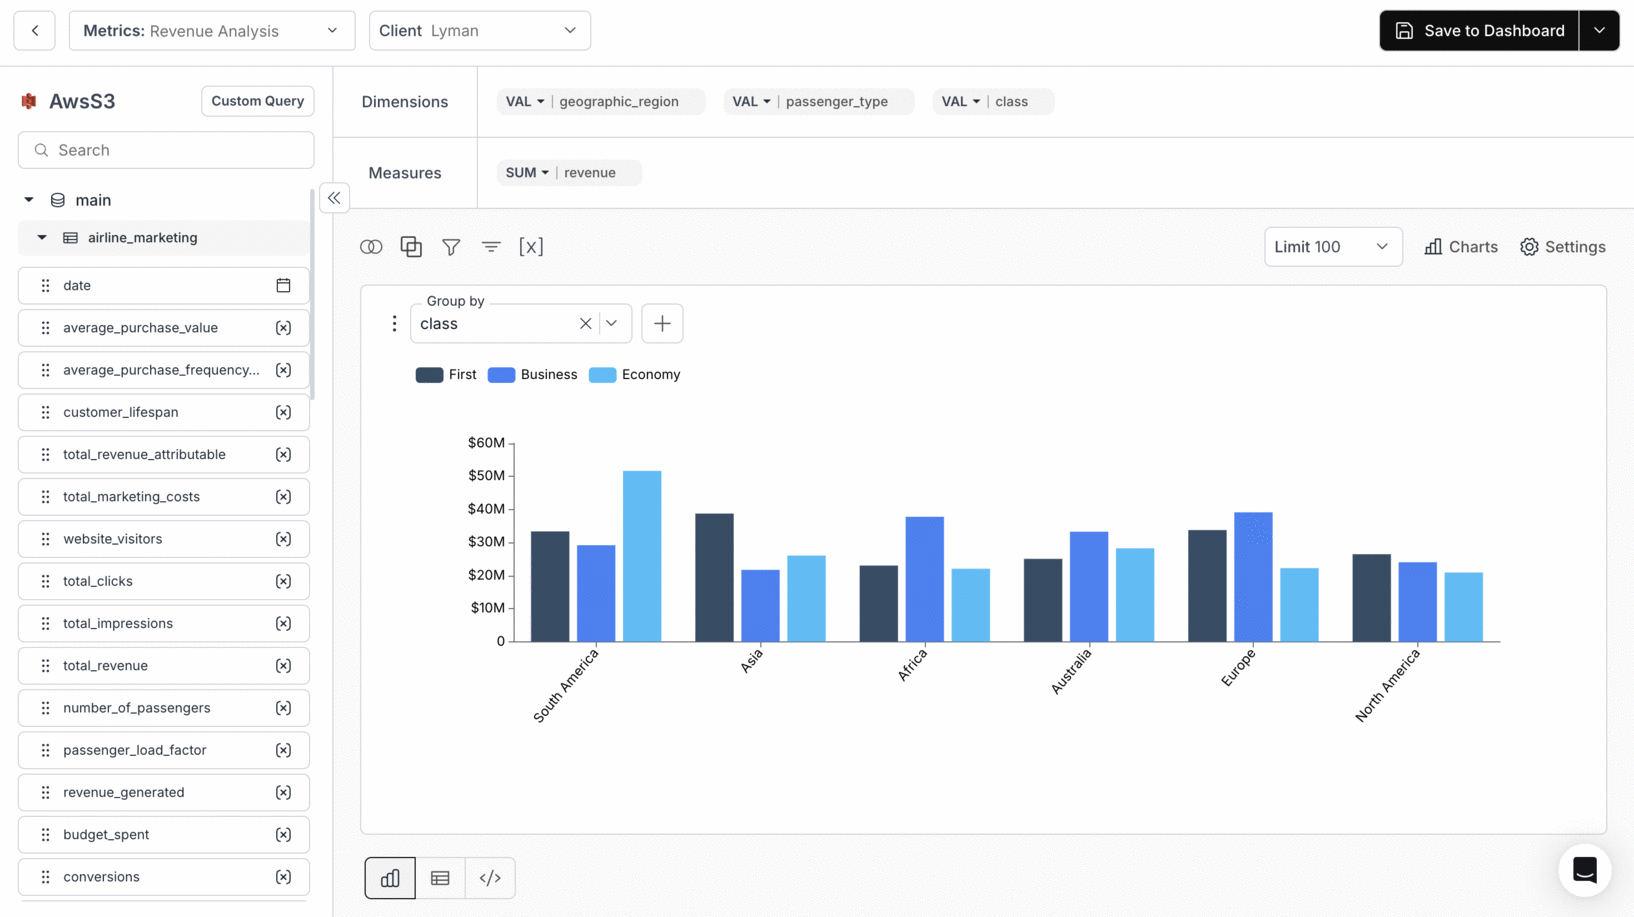Select the duplicate query icon

pyautogui.click(x=411, y=246)
